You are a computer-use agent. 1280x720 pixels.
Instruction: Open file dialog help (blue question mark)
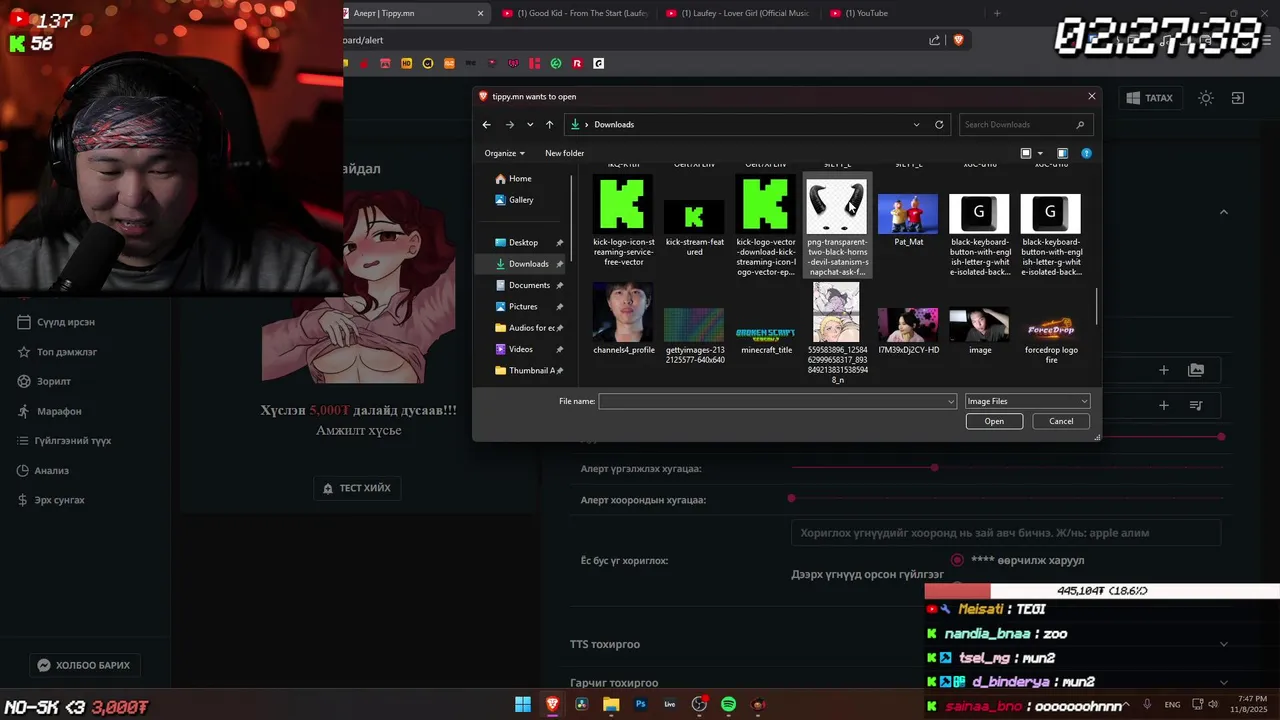pos(1086,153)
